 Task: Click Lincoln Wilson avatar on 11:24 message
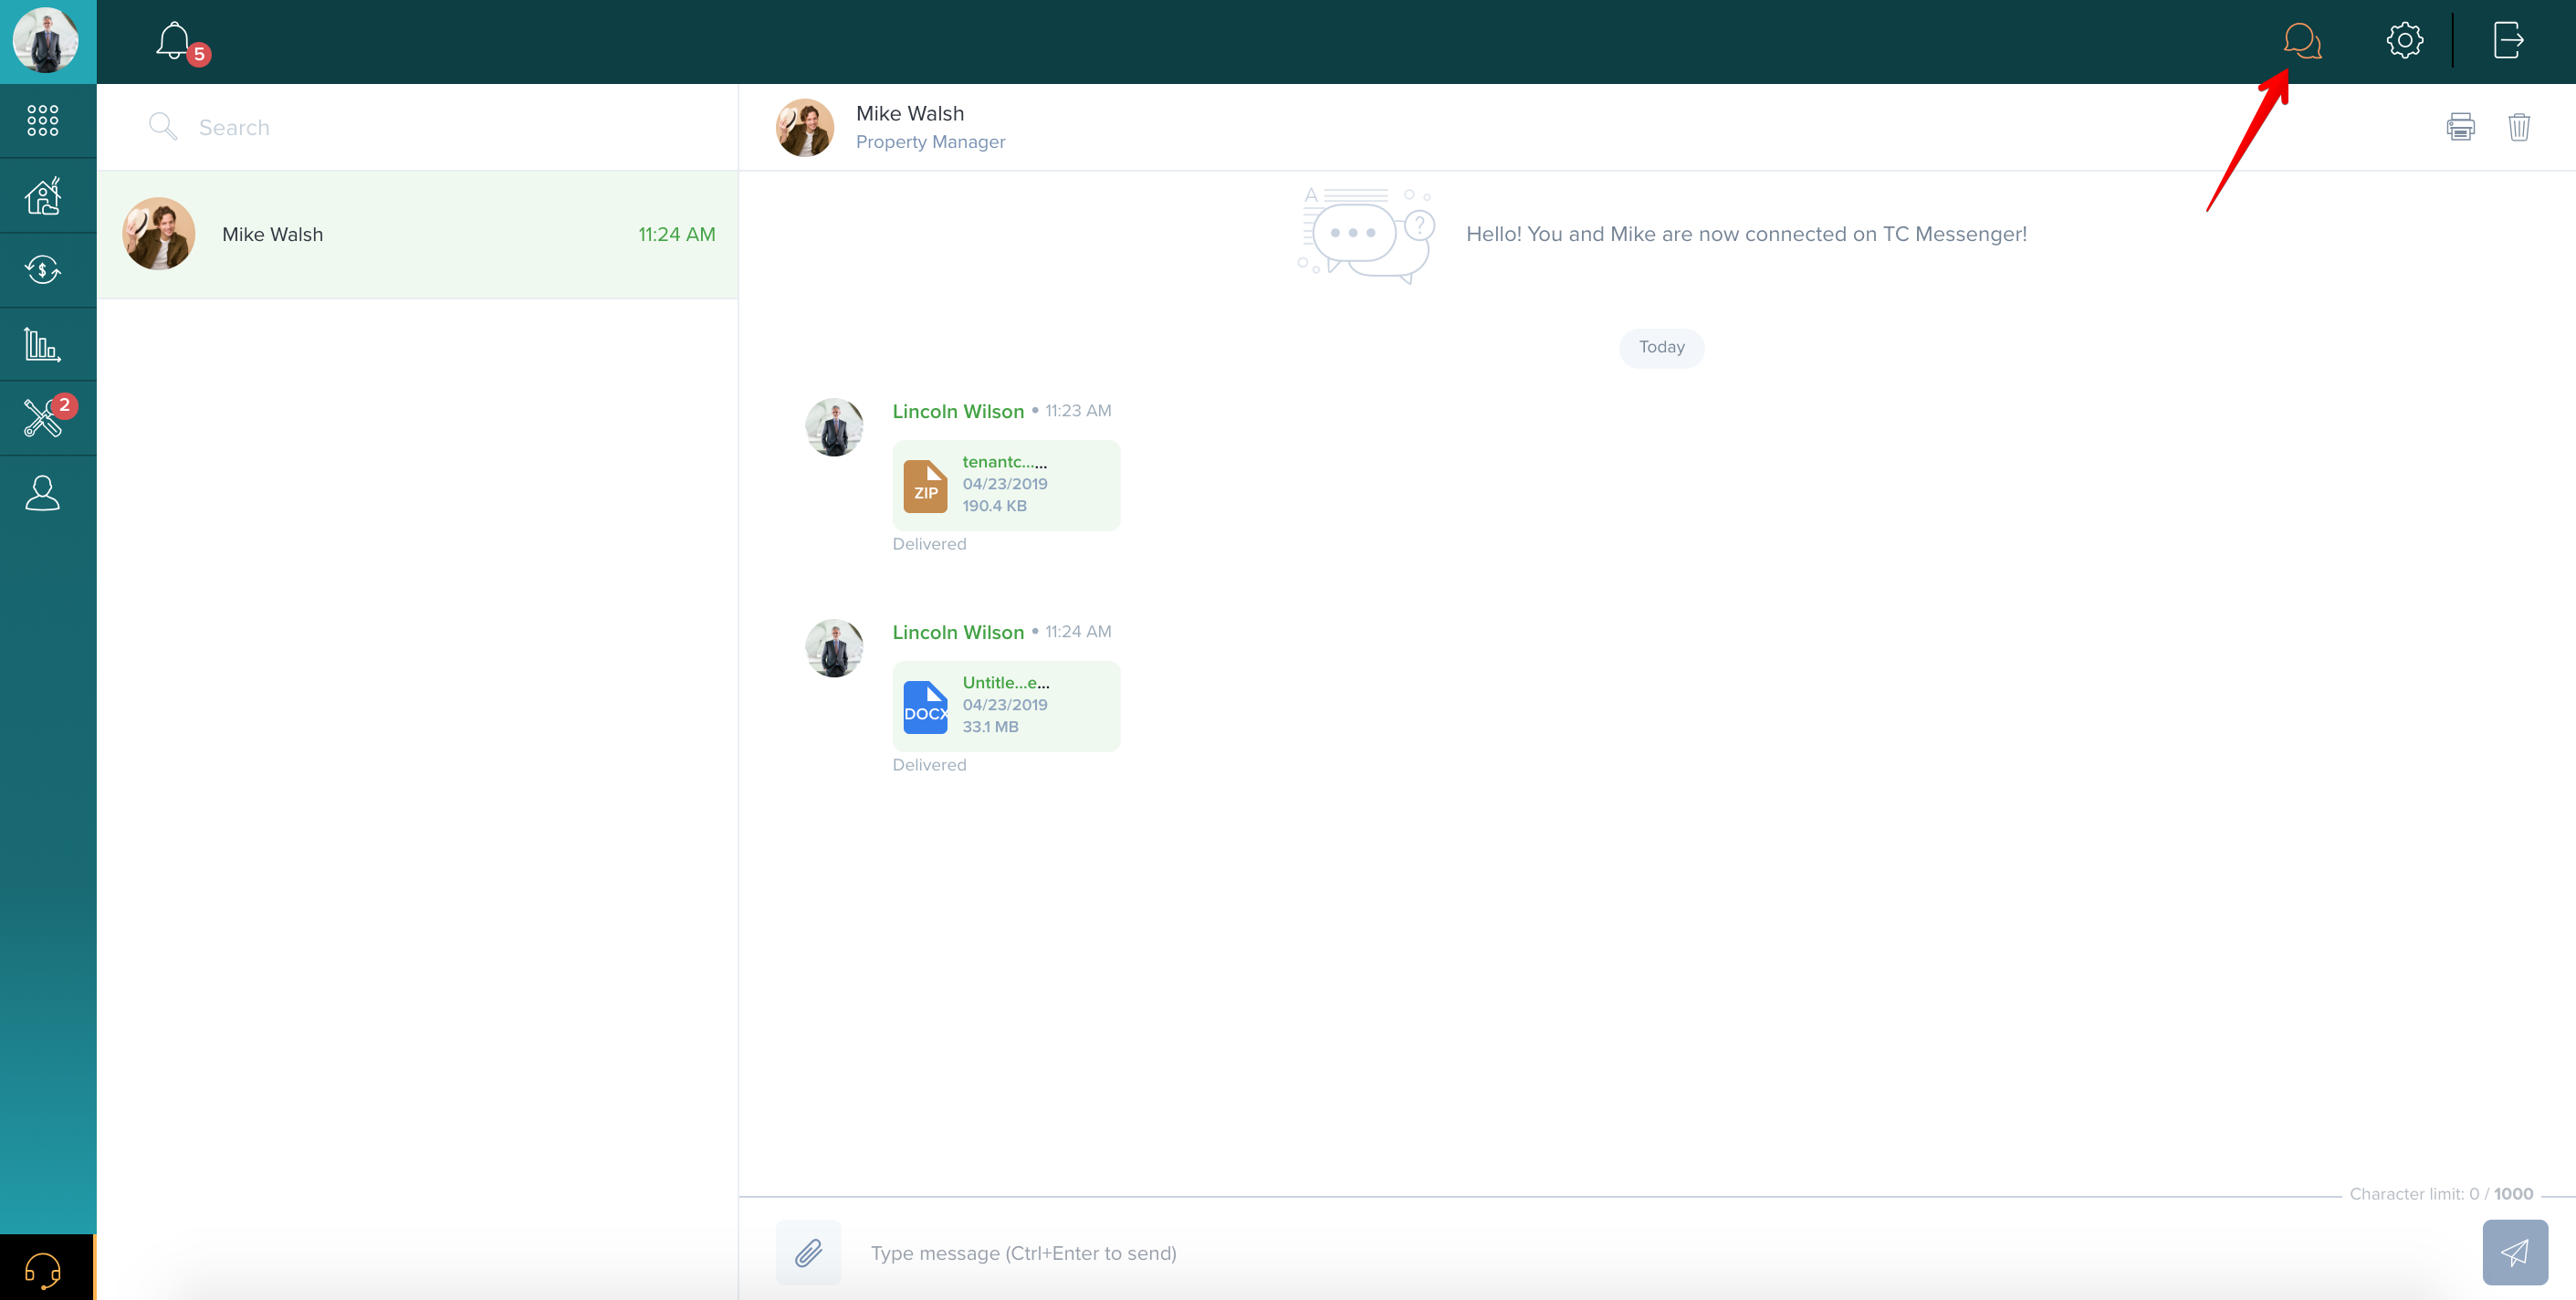point(834,649)
